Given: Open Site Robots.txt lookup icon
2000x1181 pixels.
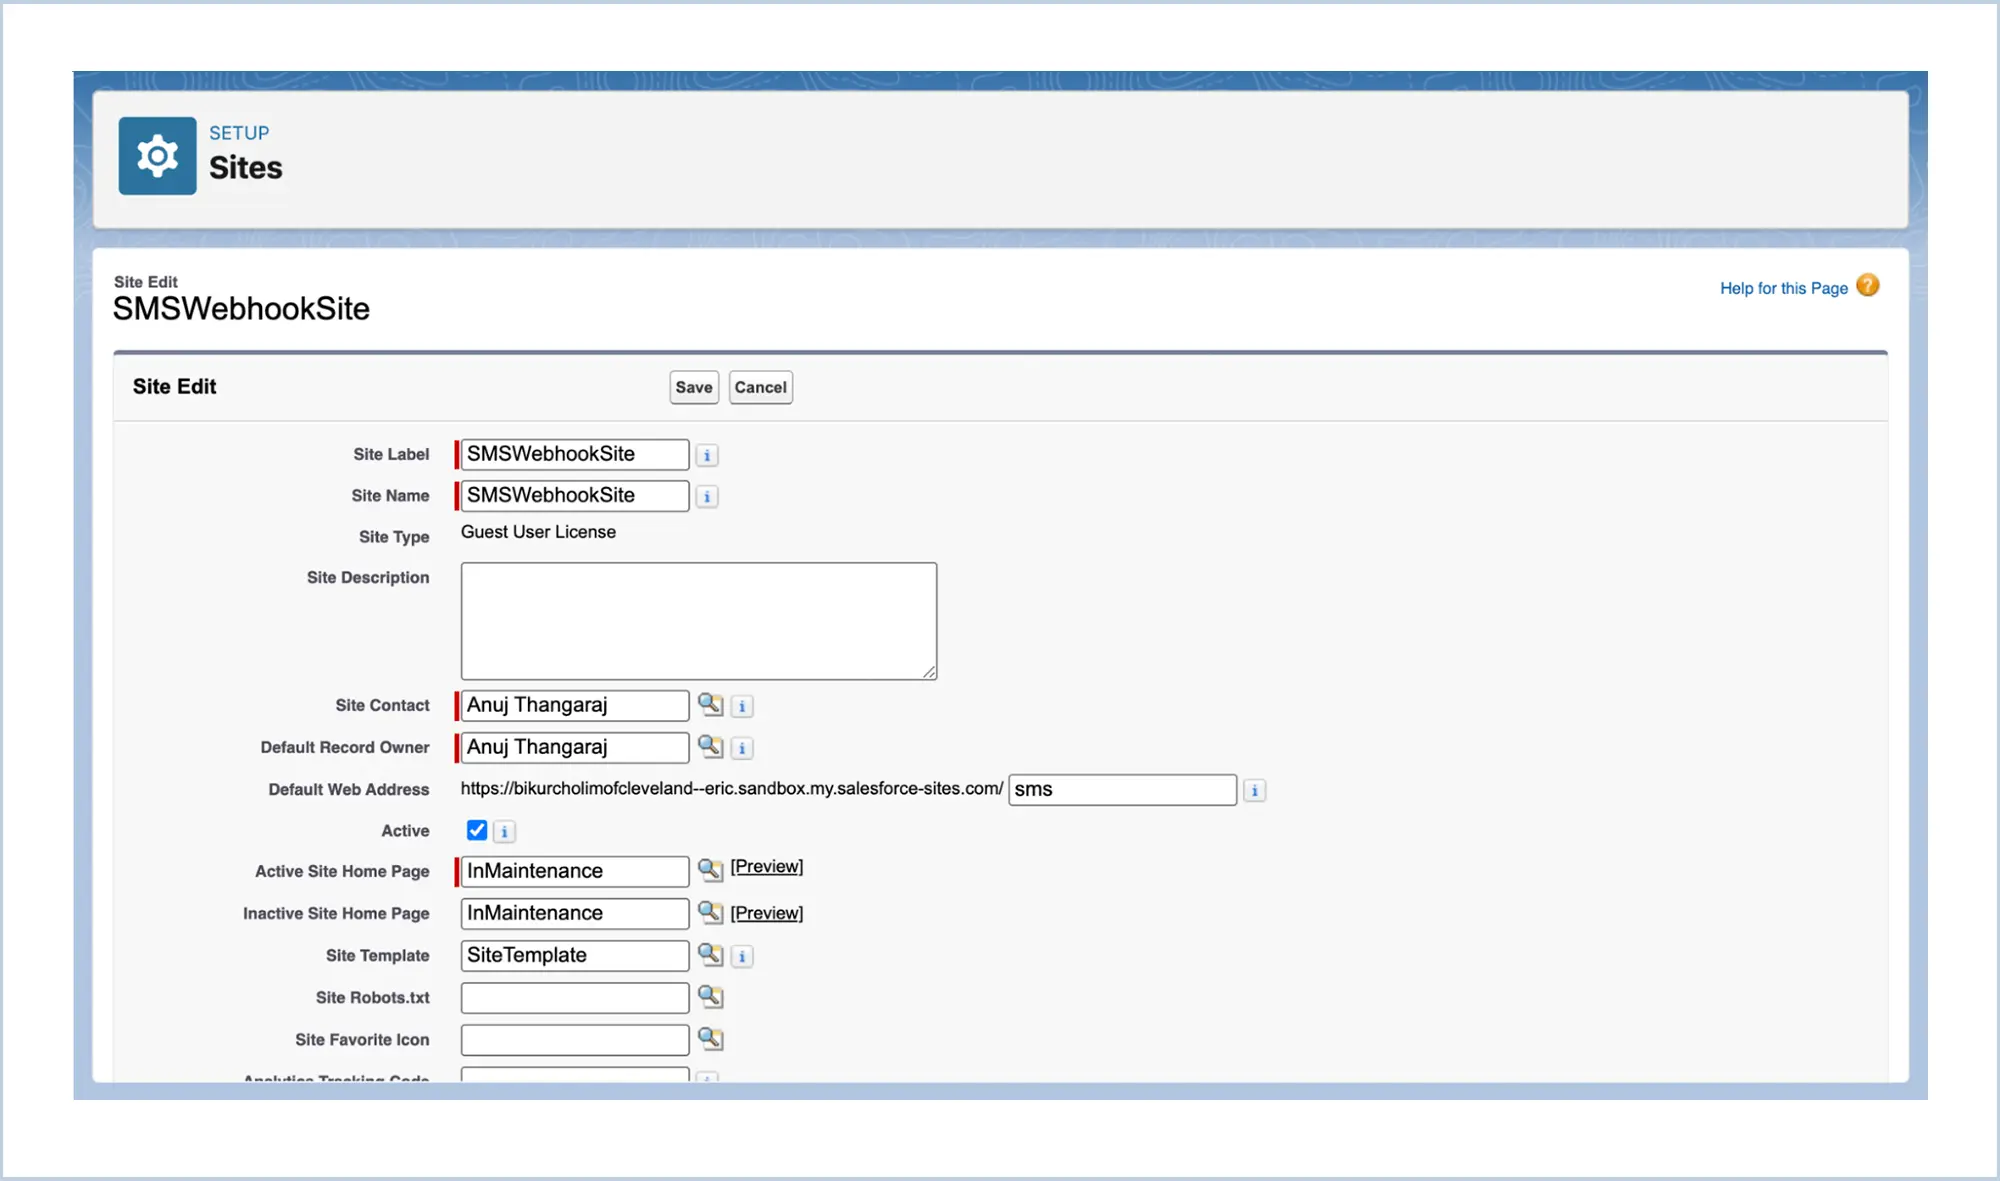Looking at the screenshot, I should click(x=710, y=997).
